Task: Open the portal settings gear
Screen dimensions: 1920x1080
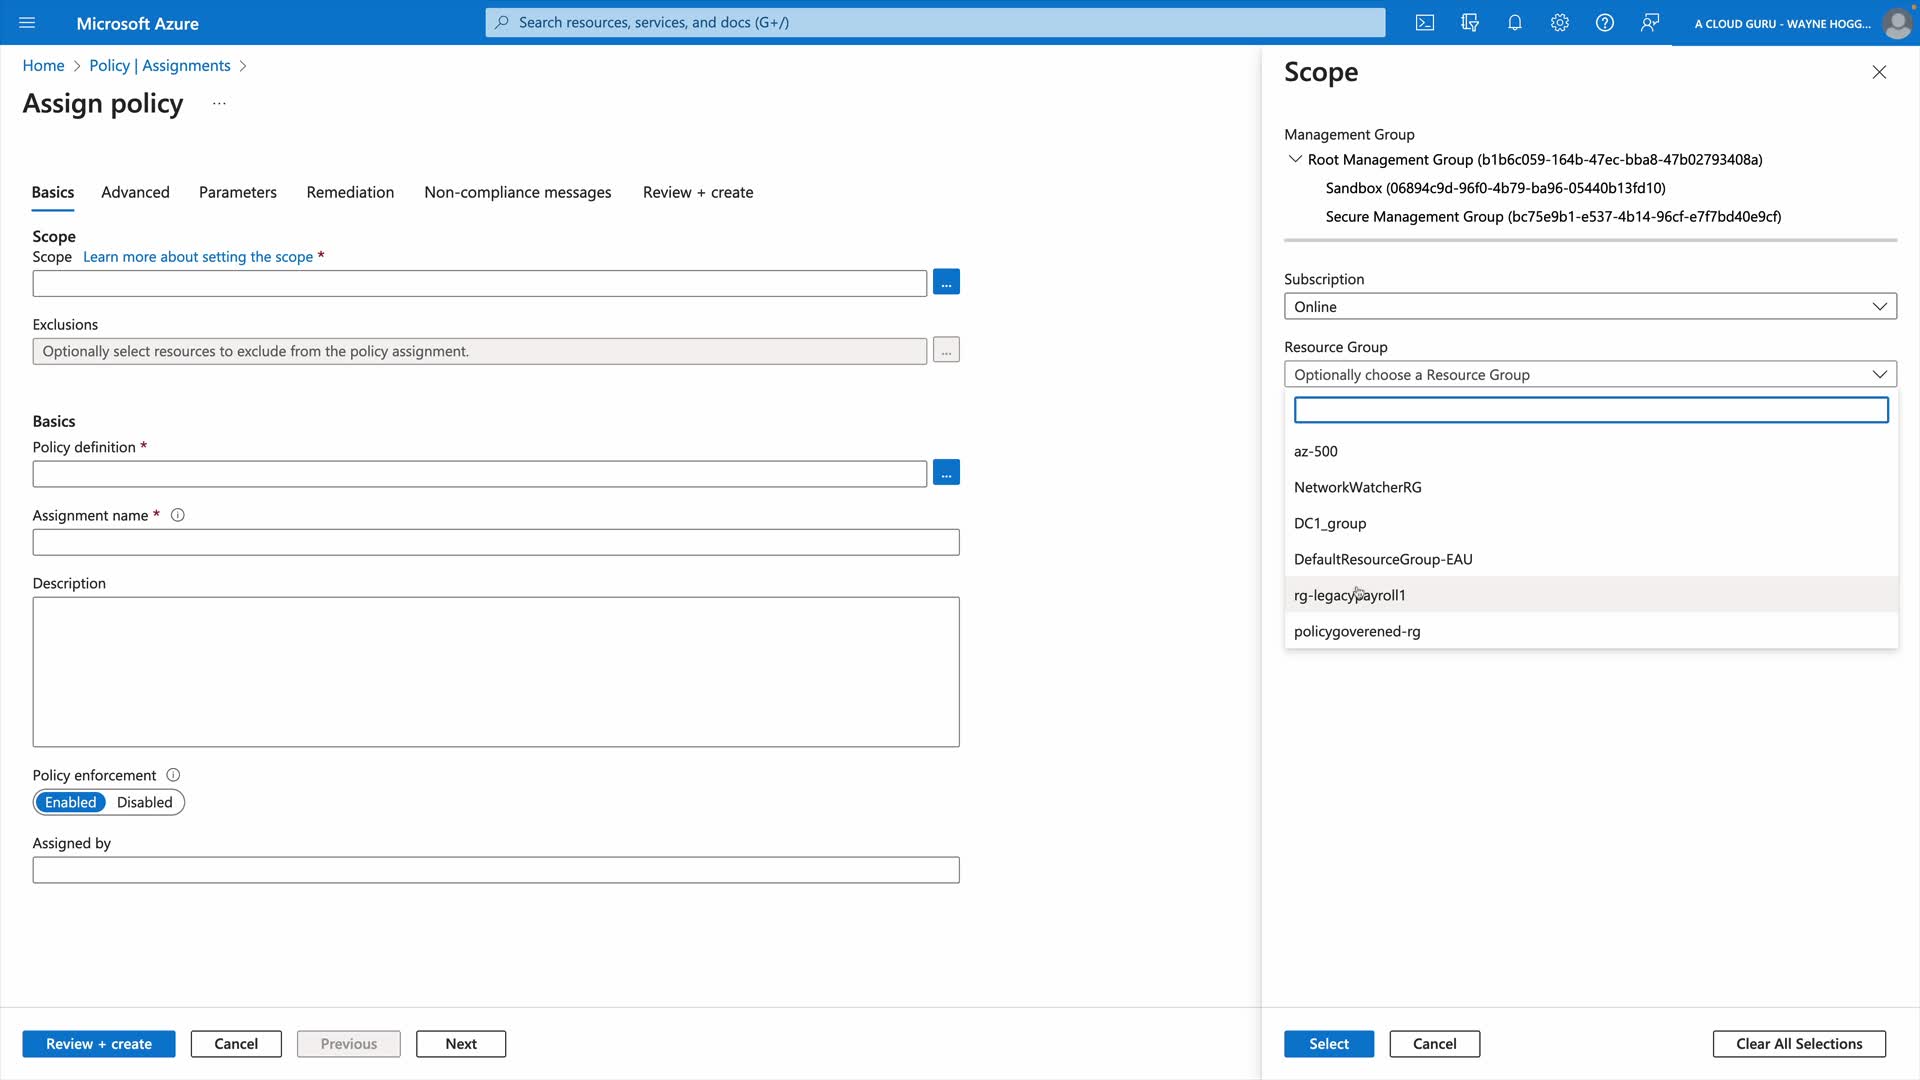Action: point(1560,22)
